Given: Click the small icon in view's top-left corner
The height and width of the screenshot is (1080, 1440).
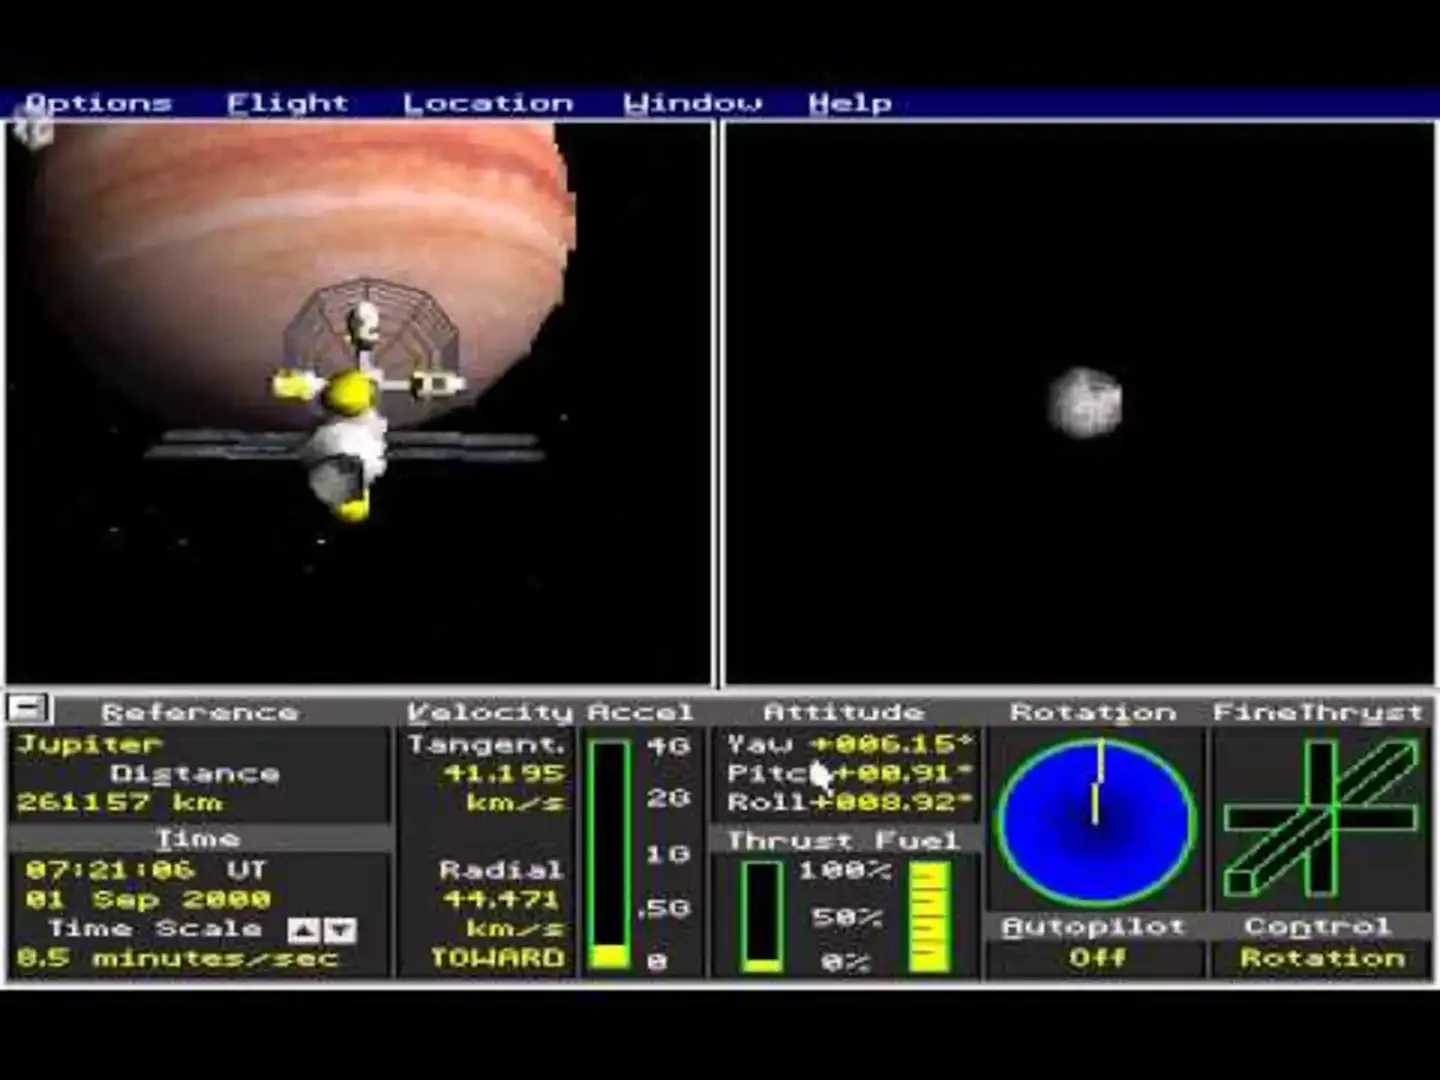Looking at the screenshot, I should 32,131.
